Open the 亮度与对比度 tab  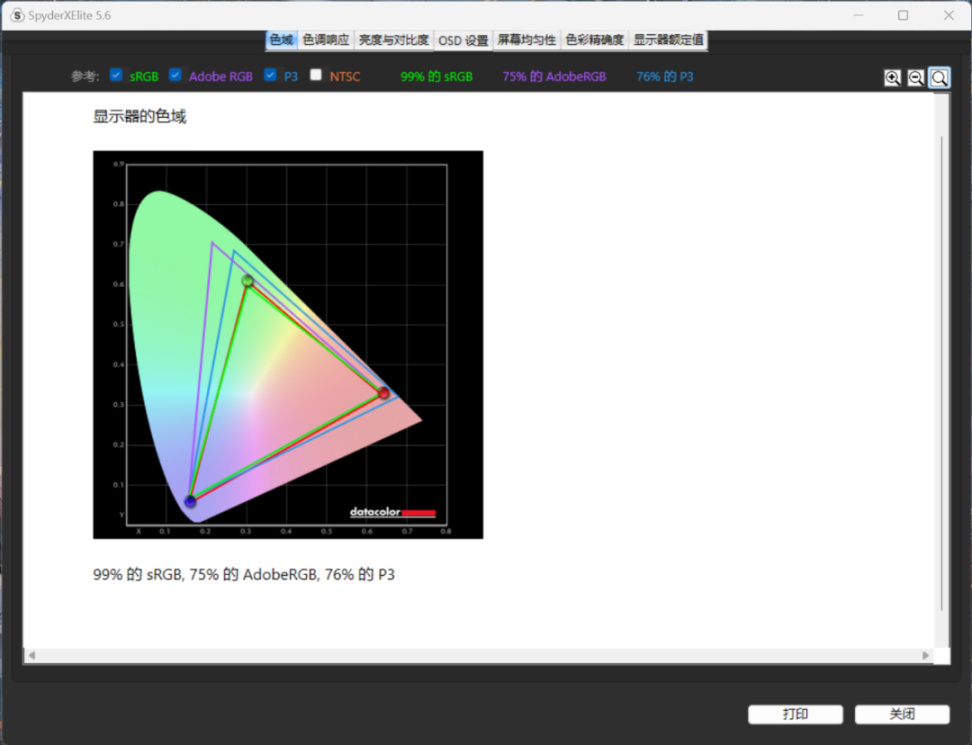pyautogui.click(x=394, y=40)
